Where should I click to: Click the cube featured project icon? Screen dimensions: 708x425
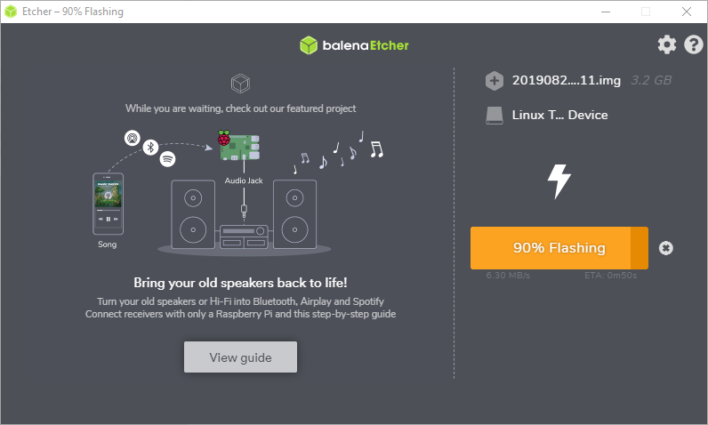tap(240, 82)
